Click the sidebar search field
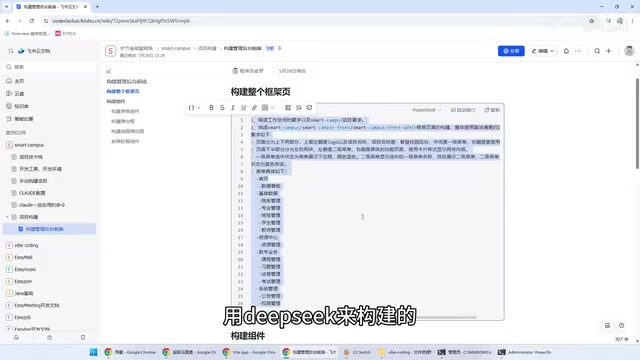 coord(49,67)
